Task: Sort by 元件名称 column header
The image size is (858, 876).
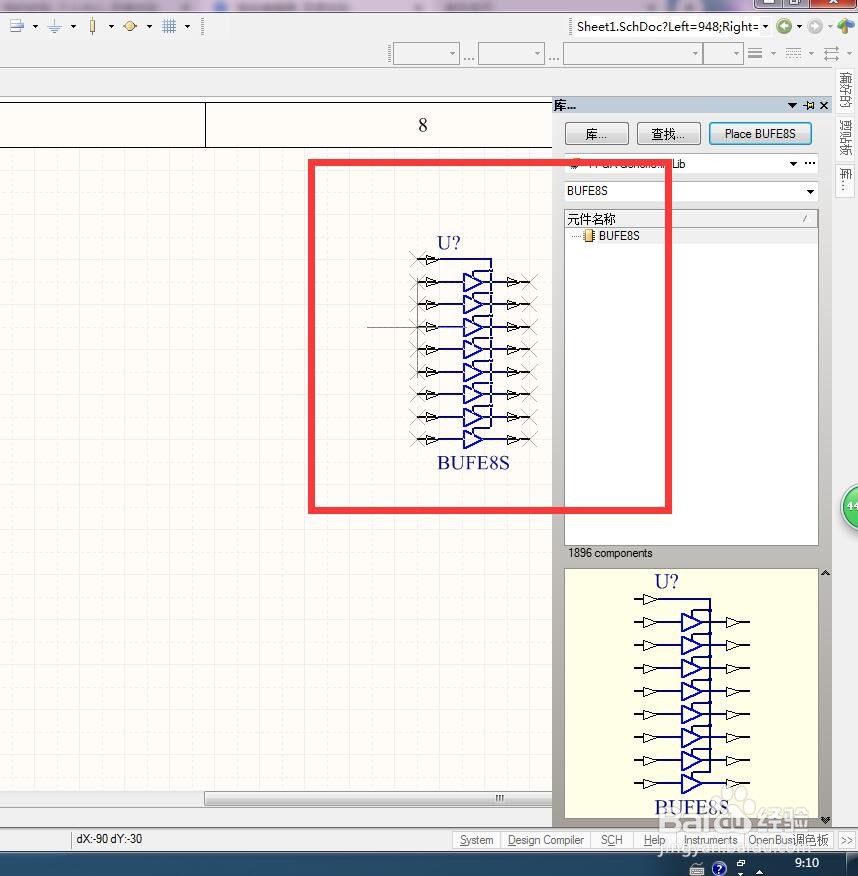Action: [x=692, y=218]
